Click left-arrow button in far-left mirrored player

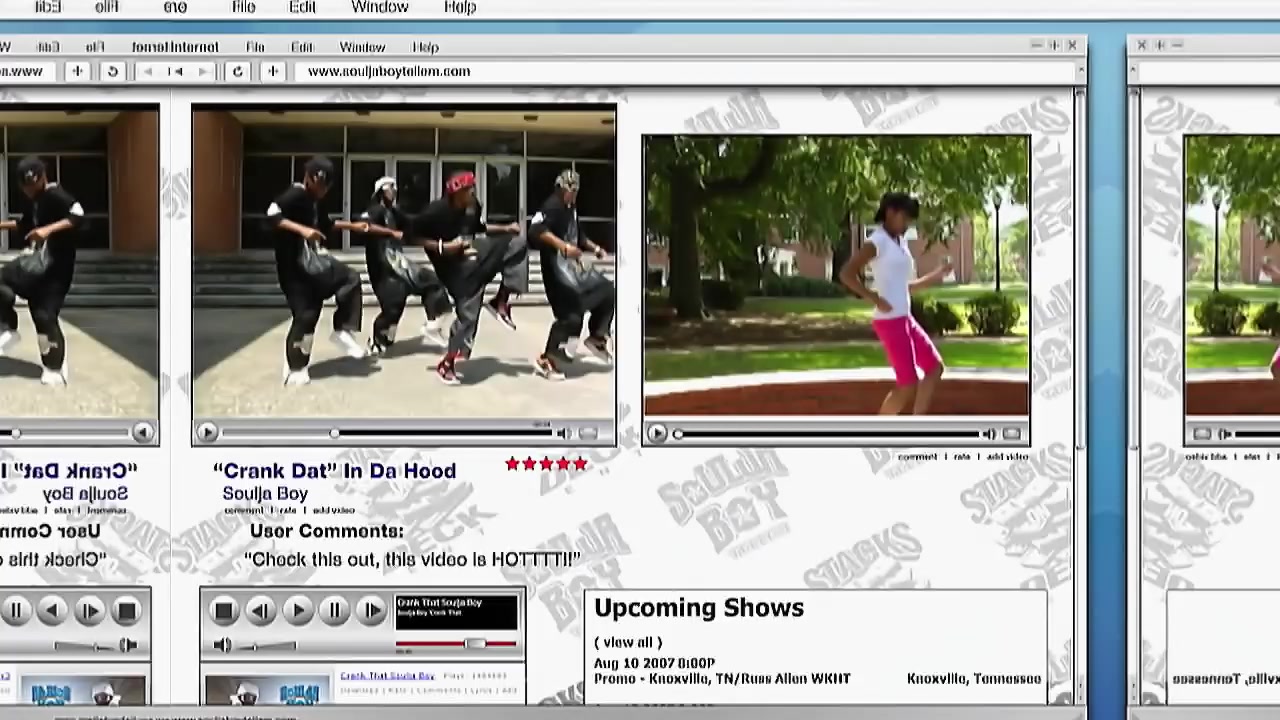pyautogui.click(x=52, y=610)
